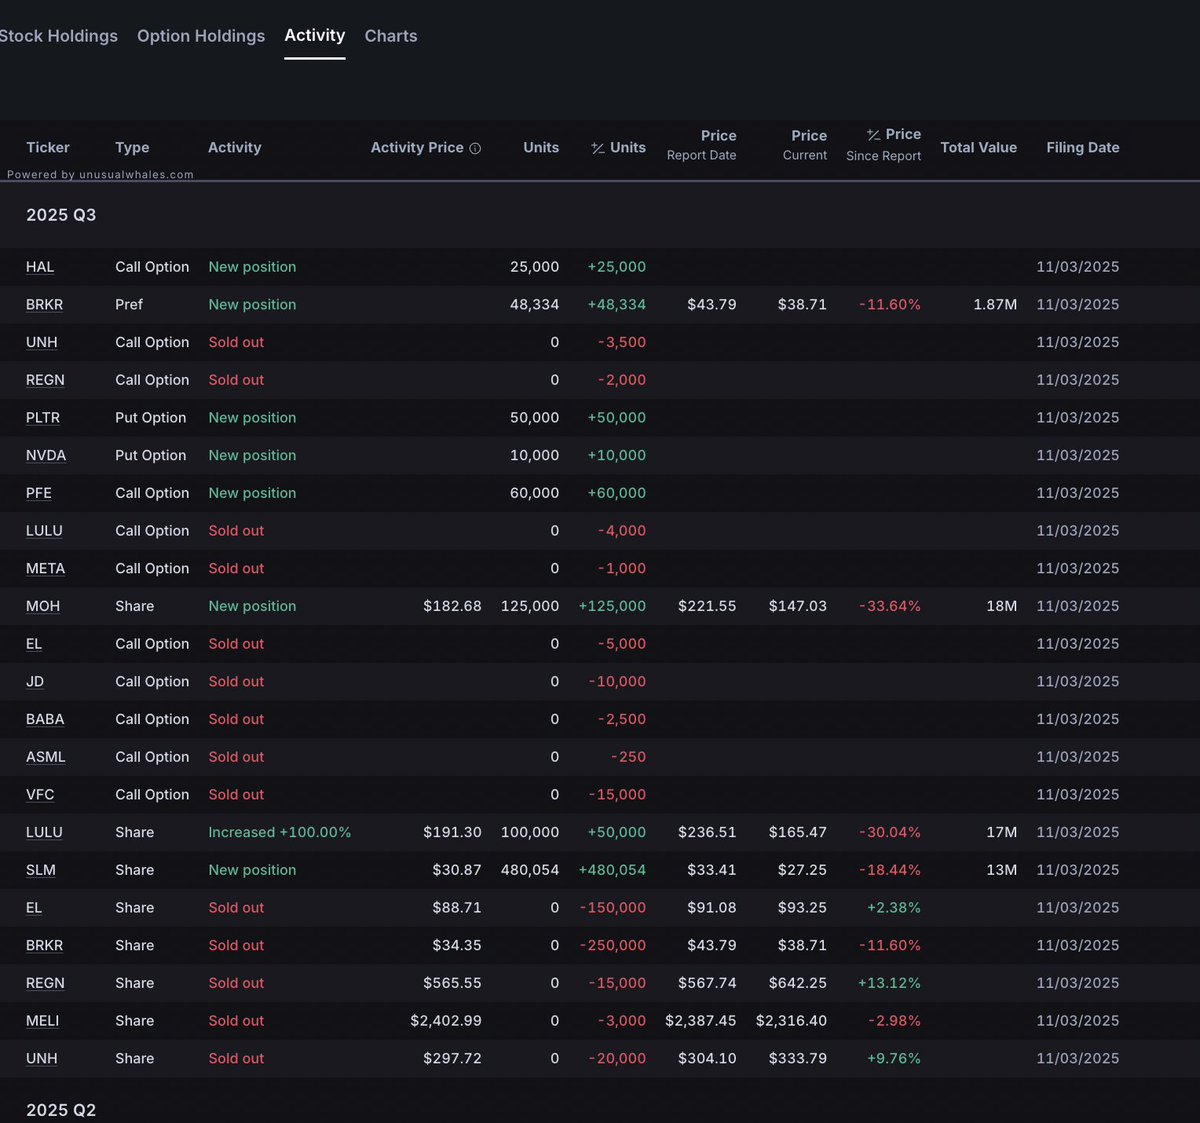The height and width of the screenshot is (1123, 1200).
Task: Click the SLM ticker link
Action: pyautogui.click(x=41, y=870)
